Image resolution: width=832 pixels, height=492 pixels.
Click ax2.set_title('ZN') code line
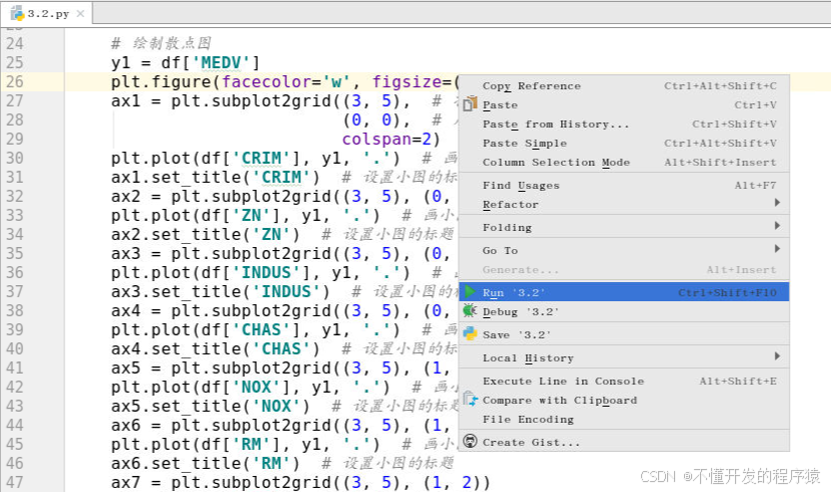pos(205,235)
